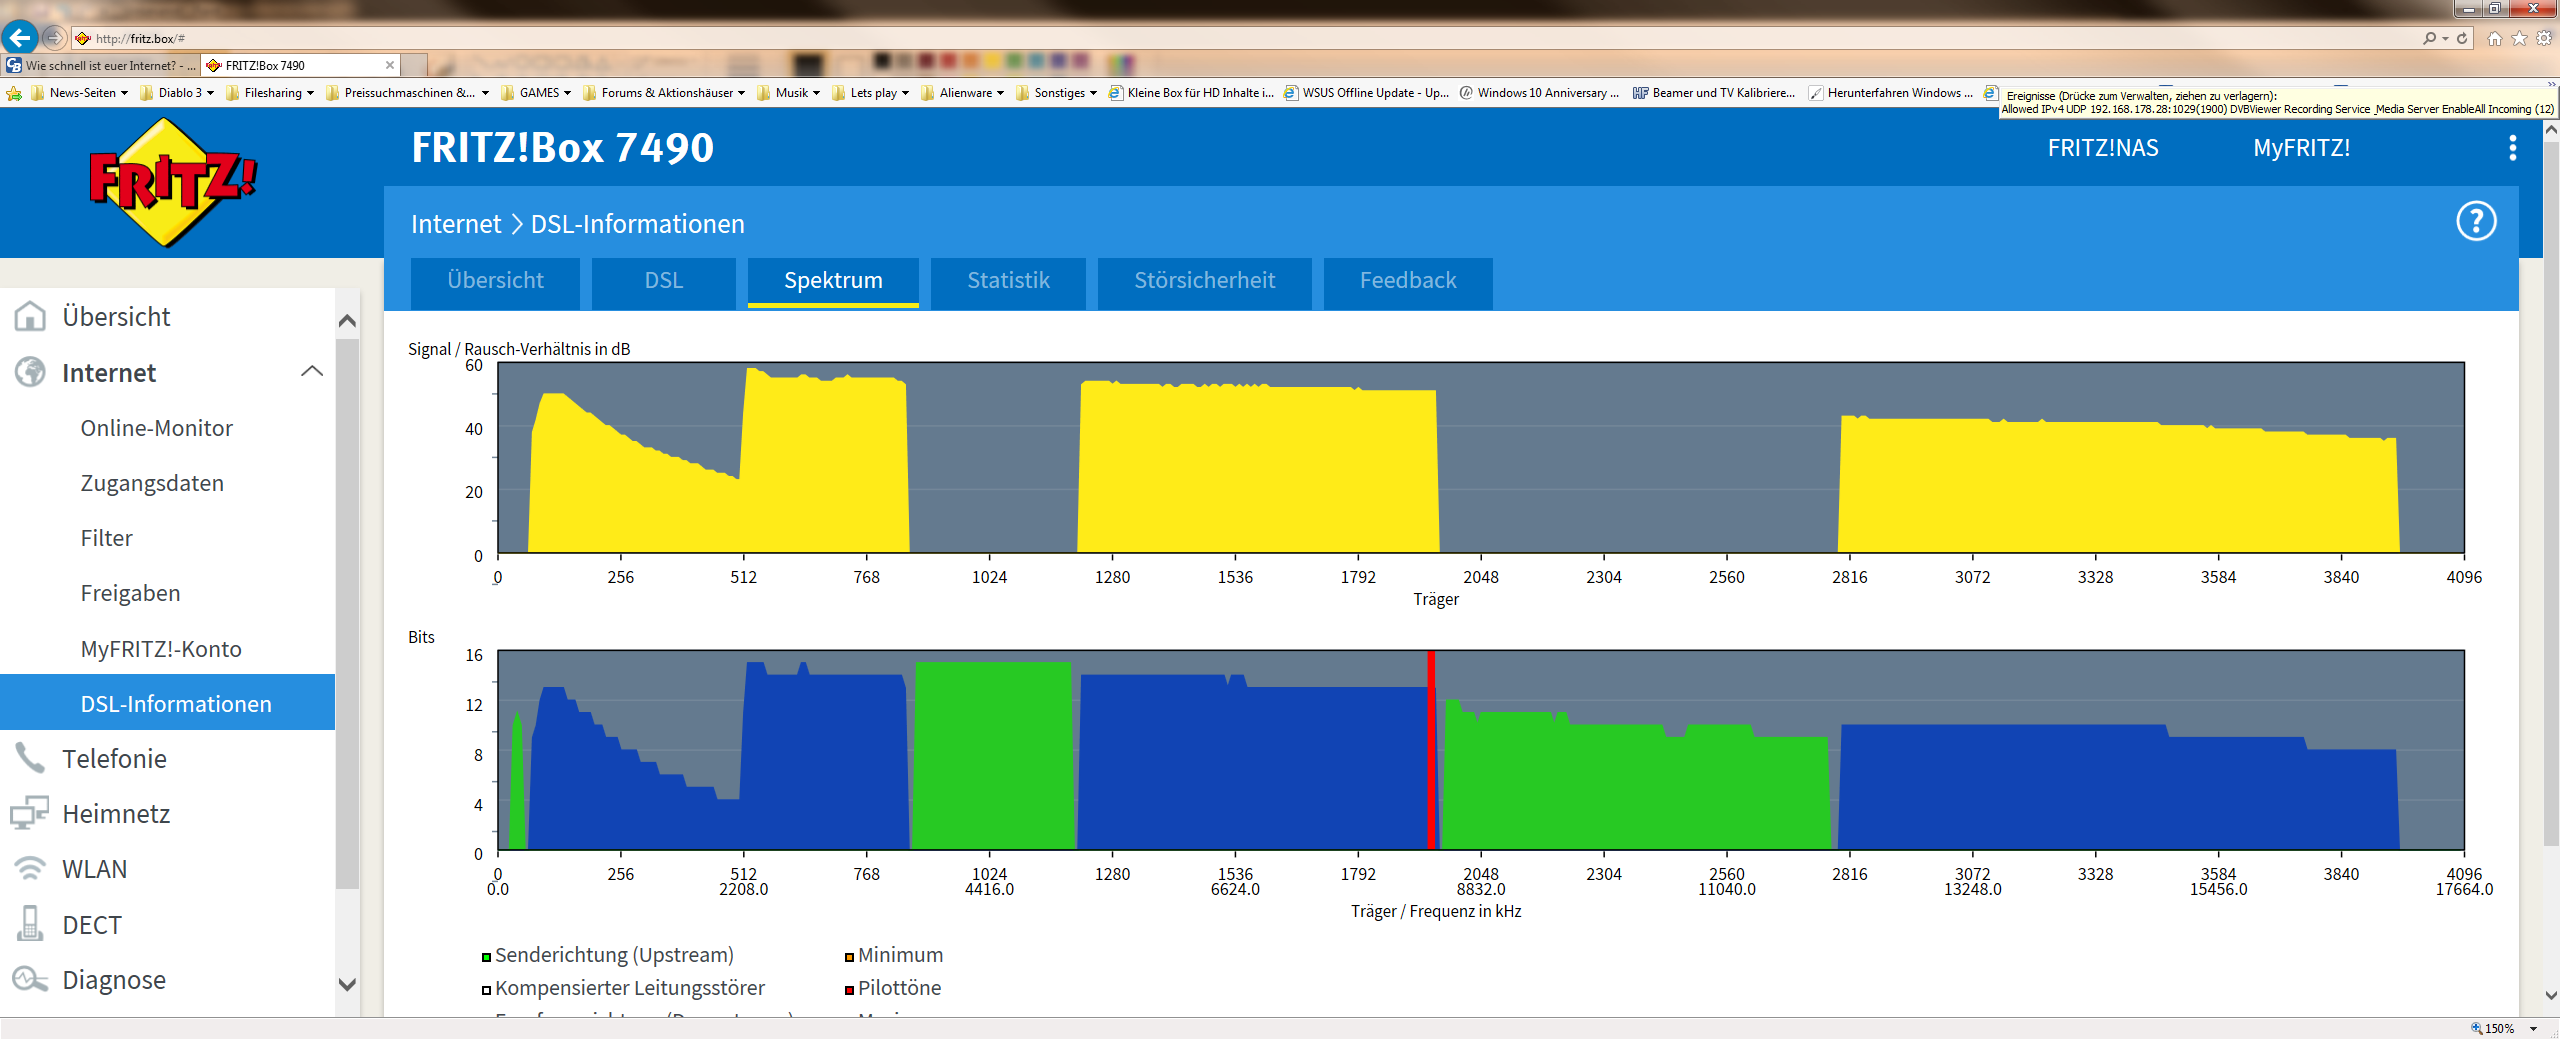Click the add-to-favorites-bar star icon

14,93
